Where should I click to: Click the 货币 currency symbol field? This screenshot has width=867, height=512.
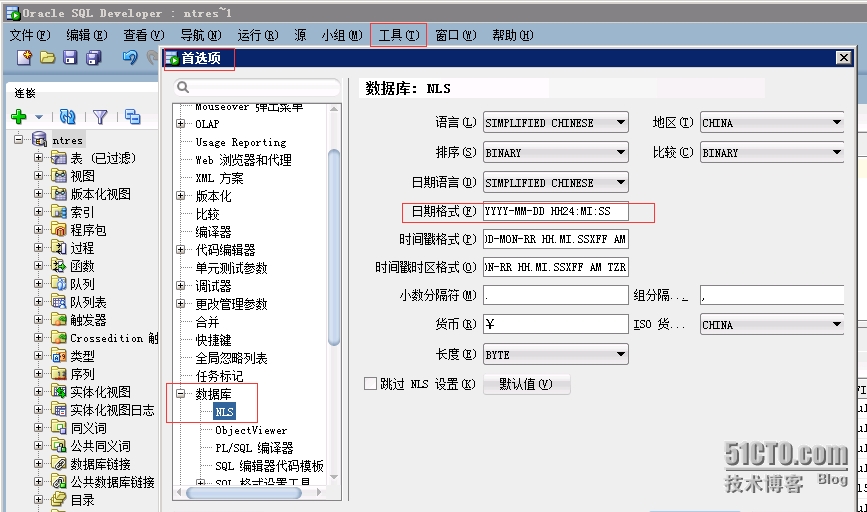point(556,325)
